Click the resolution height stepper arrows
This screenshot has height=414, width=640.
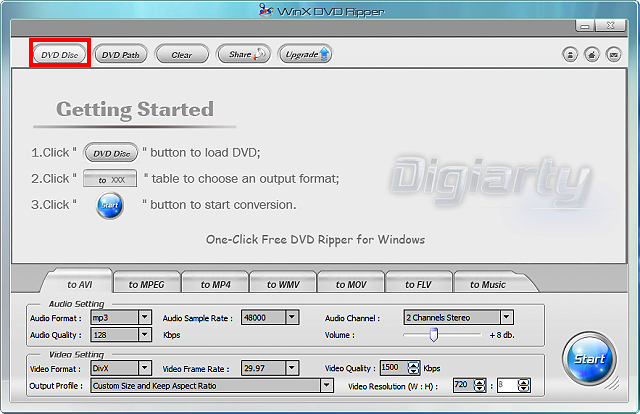tap(524, 385)
